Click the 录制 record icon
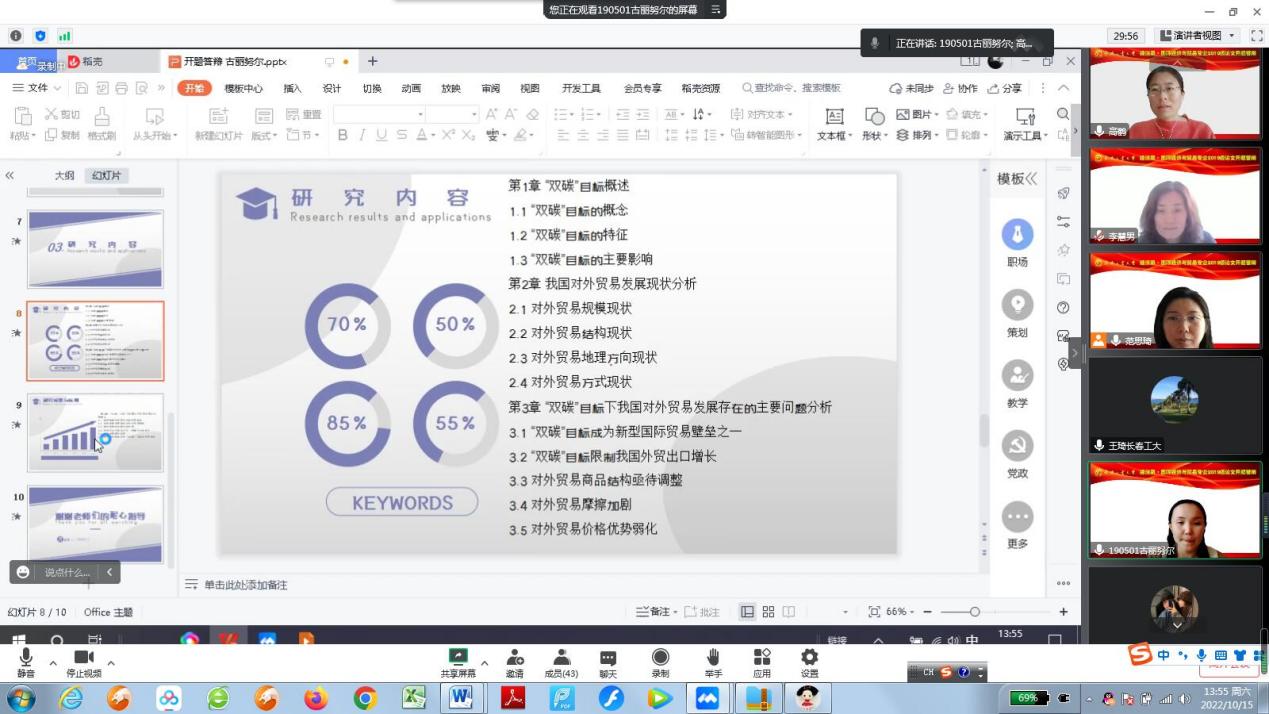Image resolution: width=1269 pixels, height=714 pixels. click(x=660, y=657)
